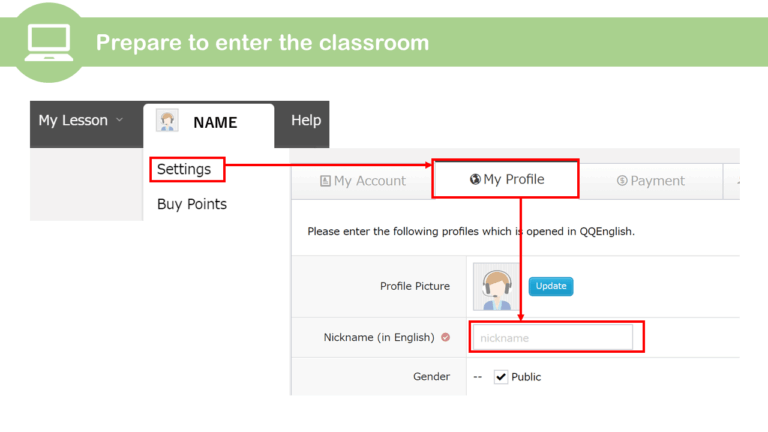Click the small user avatar beside NAME

pyautogui.click(x=167, y=122)
